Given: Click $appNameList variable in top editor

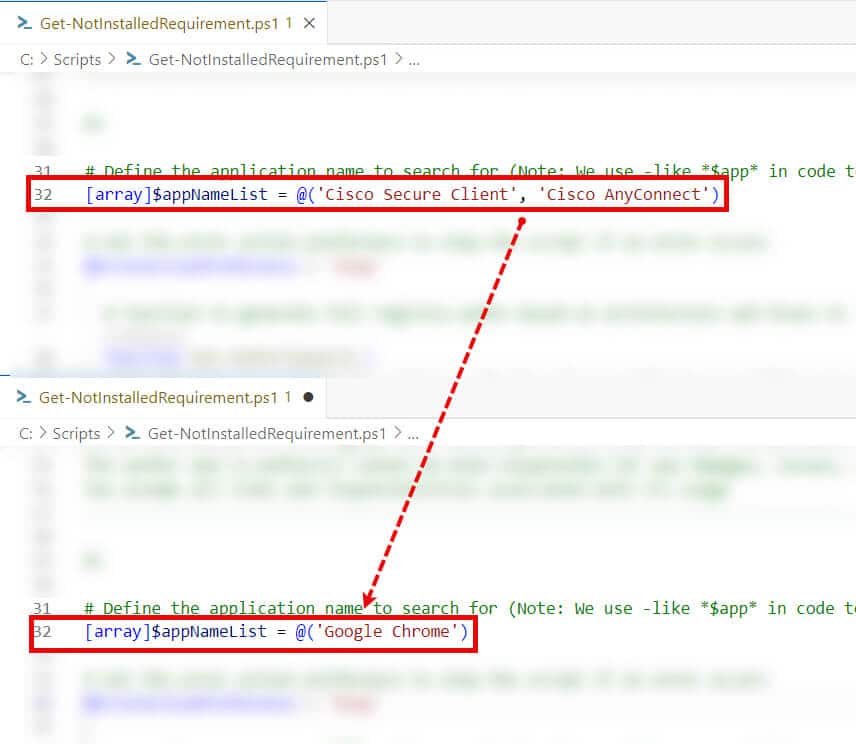Looking at the screenshot, I should [x=210, y=195].
